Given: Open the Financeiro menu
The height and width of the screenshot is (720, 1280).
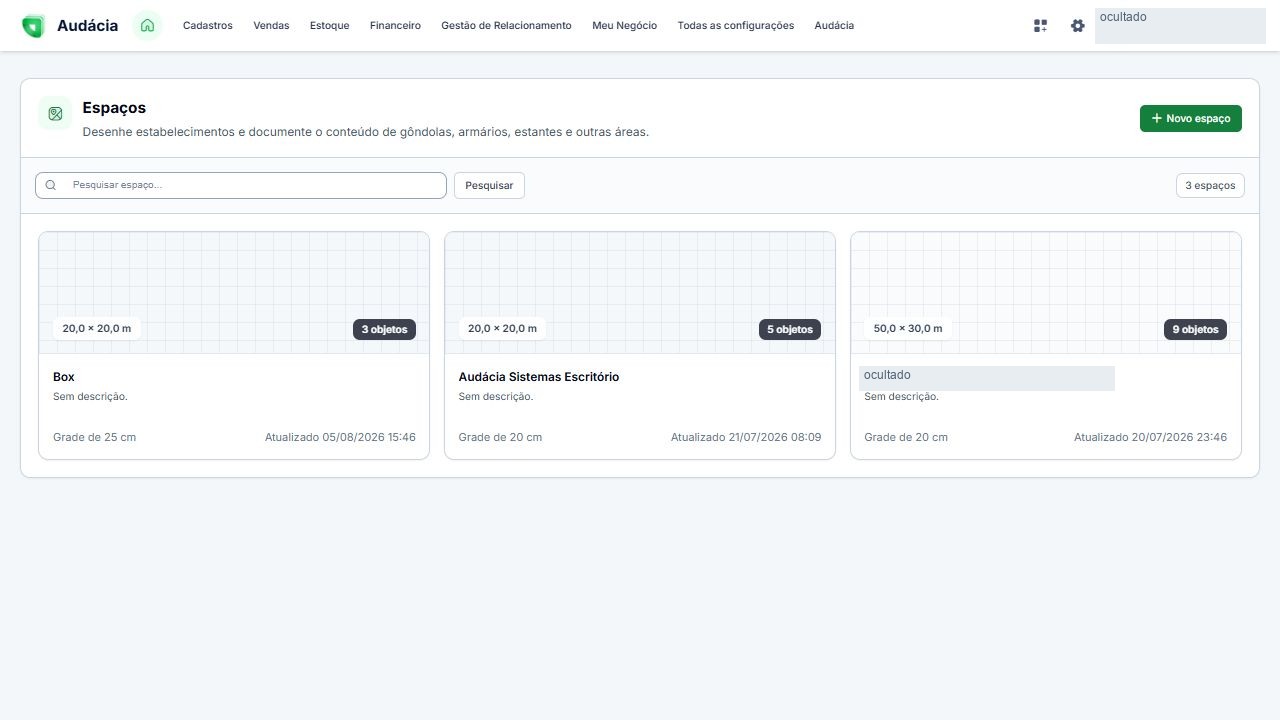Looking at the screenshot, I should point(395,26).
